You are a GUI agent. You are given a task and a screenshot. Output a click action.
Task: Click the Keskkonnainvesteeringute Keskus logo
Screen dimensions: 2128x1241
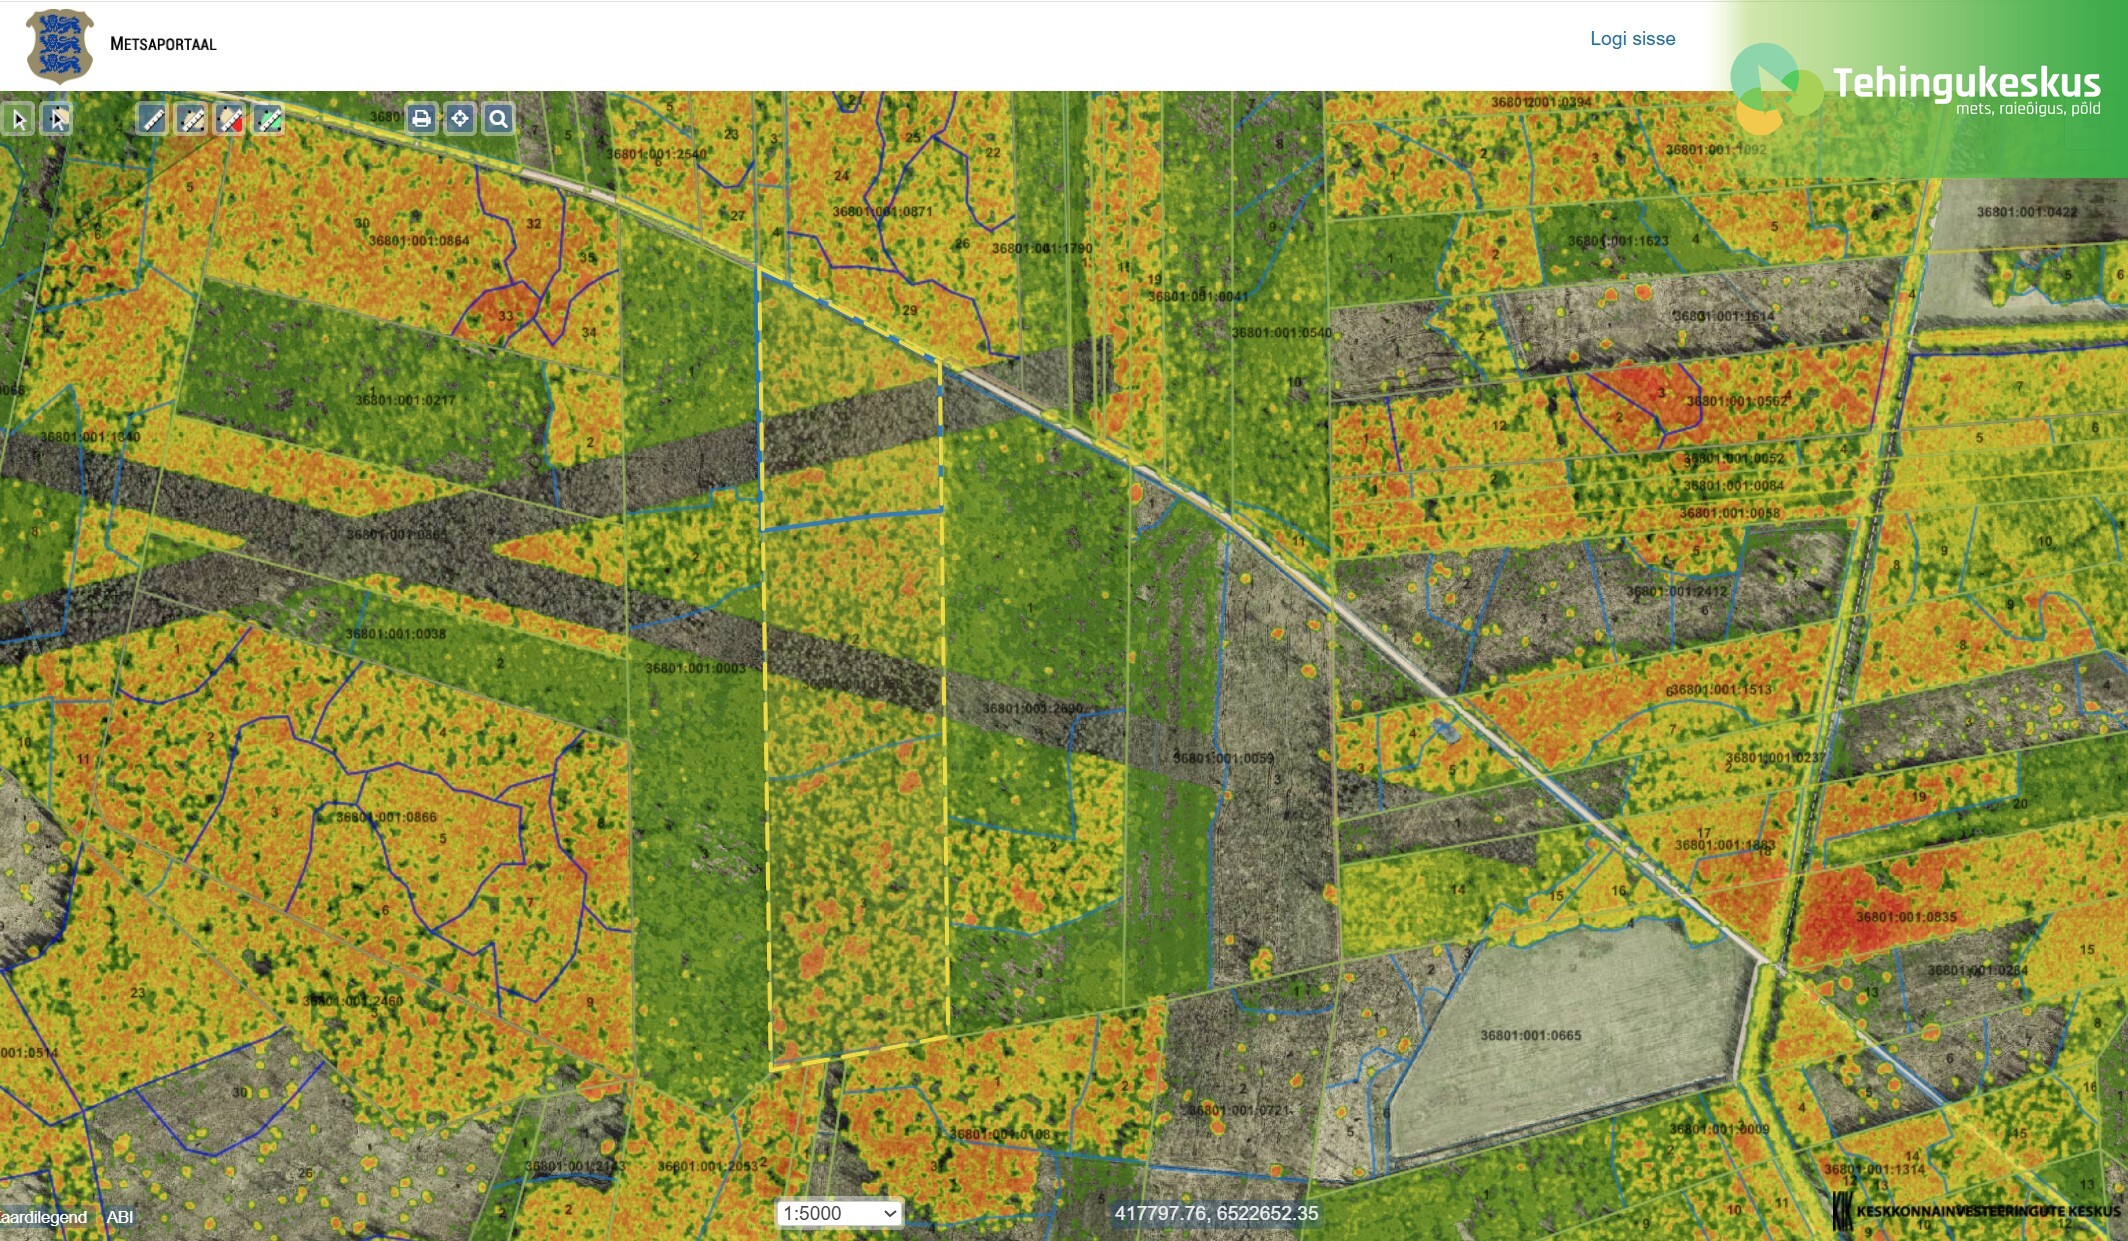tap(1975, 1211)
